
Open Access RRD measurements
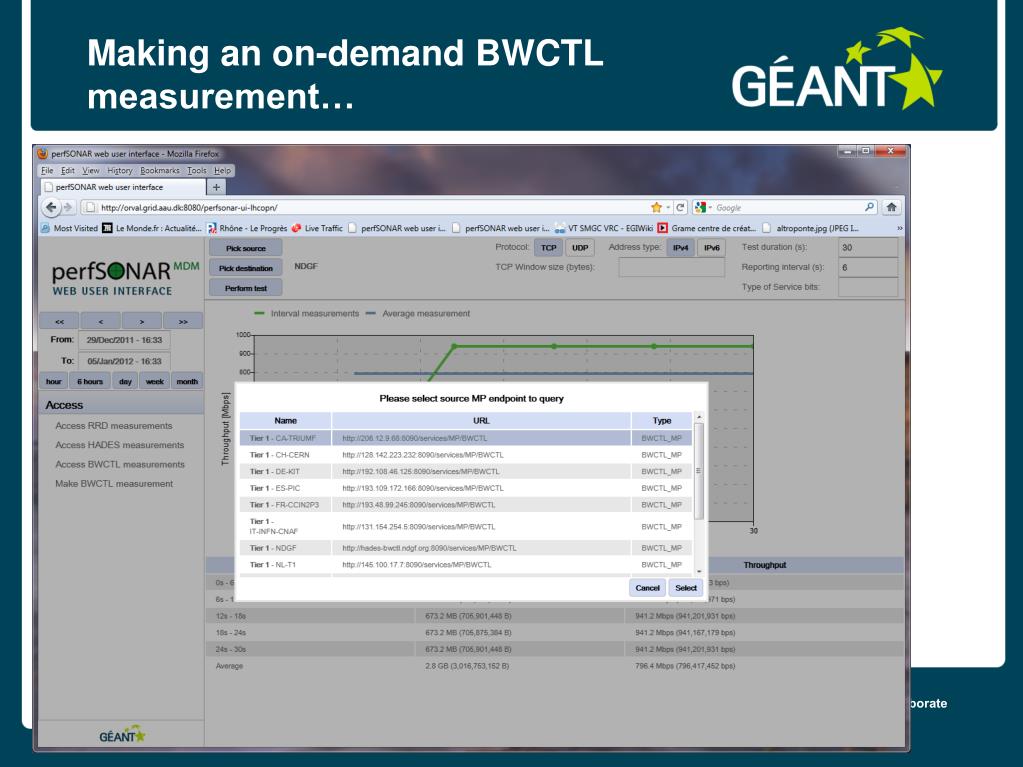click(114, 425)
